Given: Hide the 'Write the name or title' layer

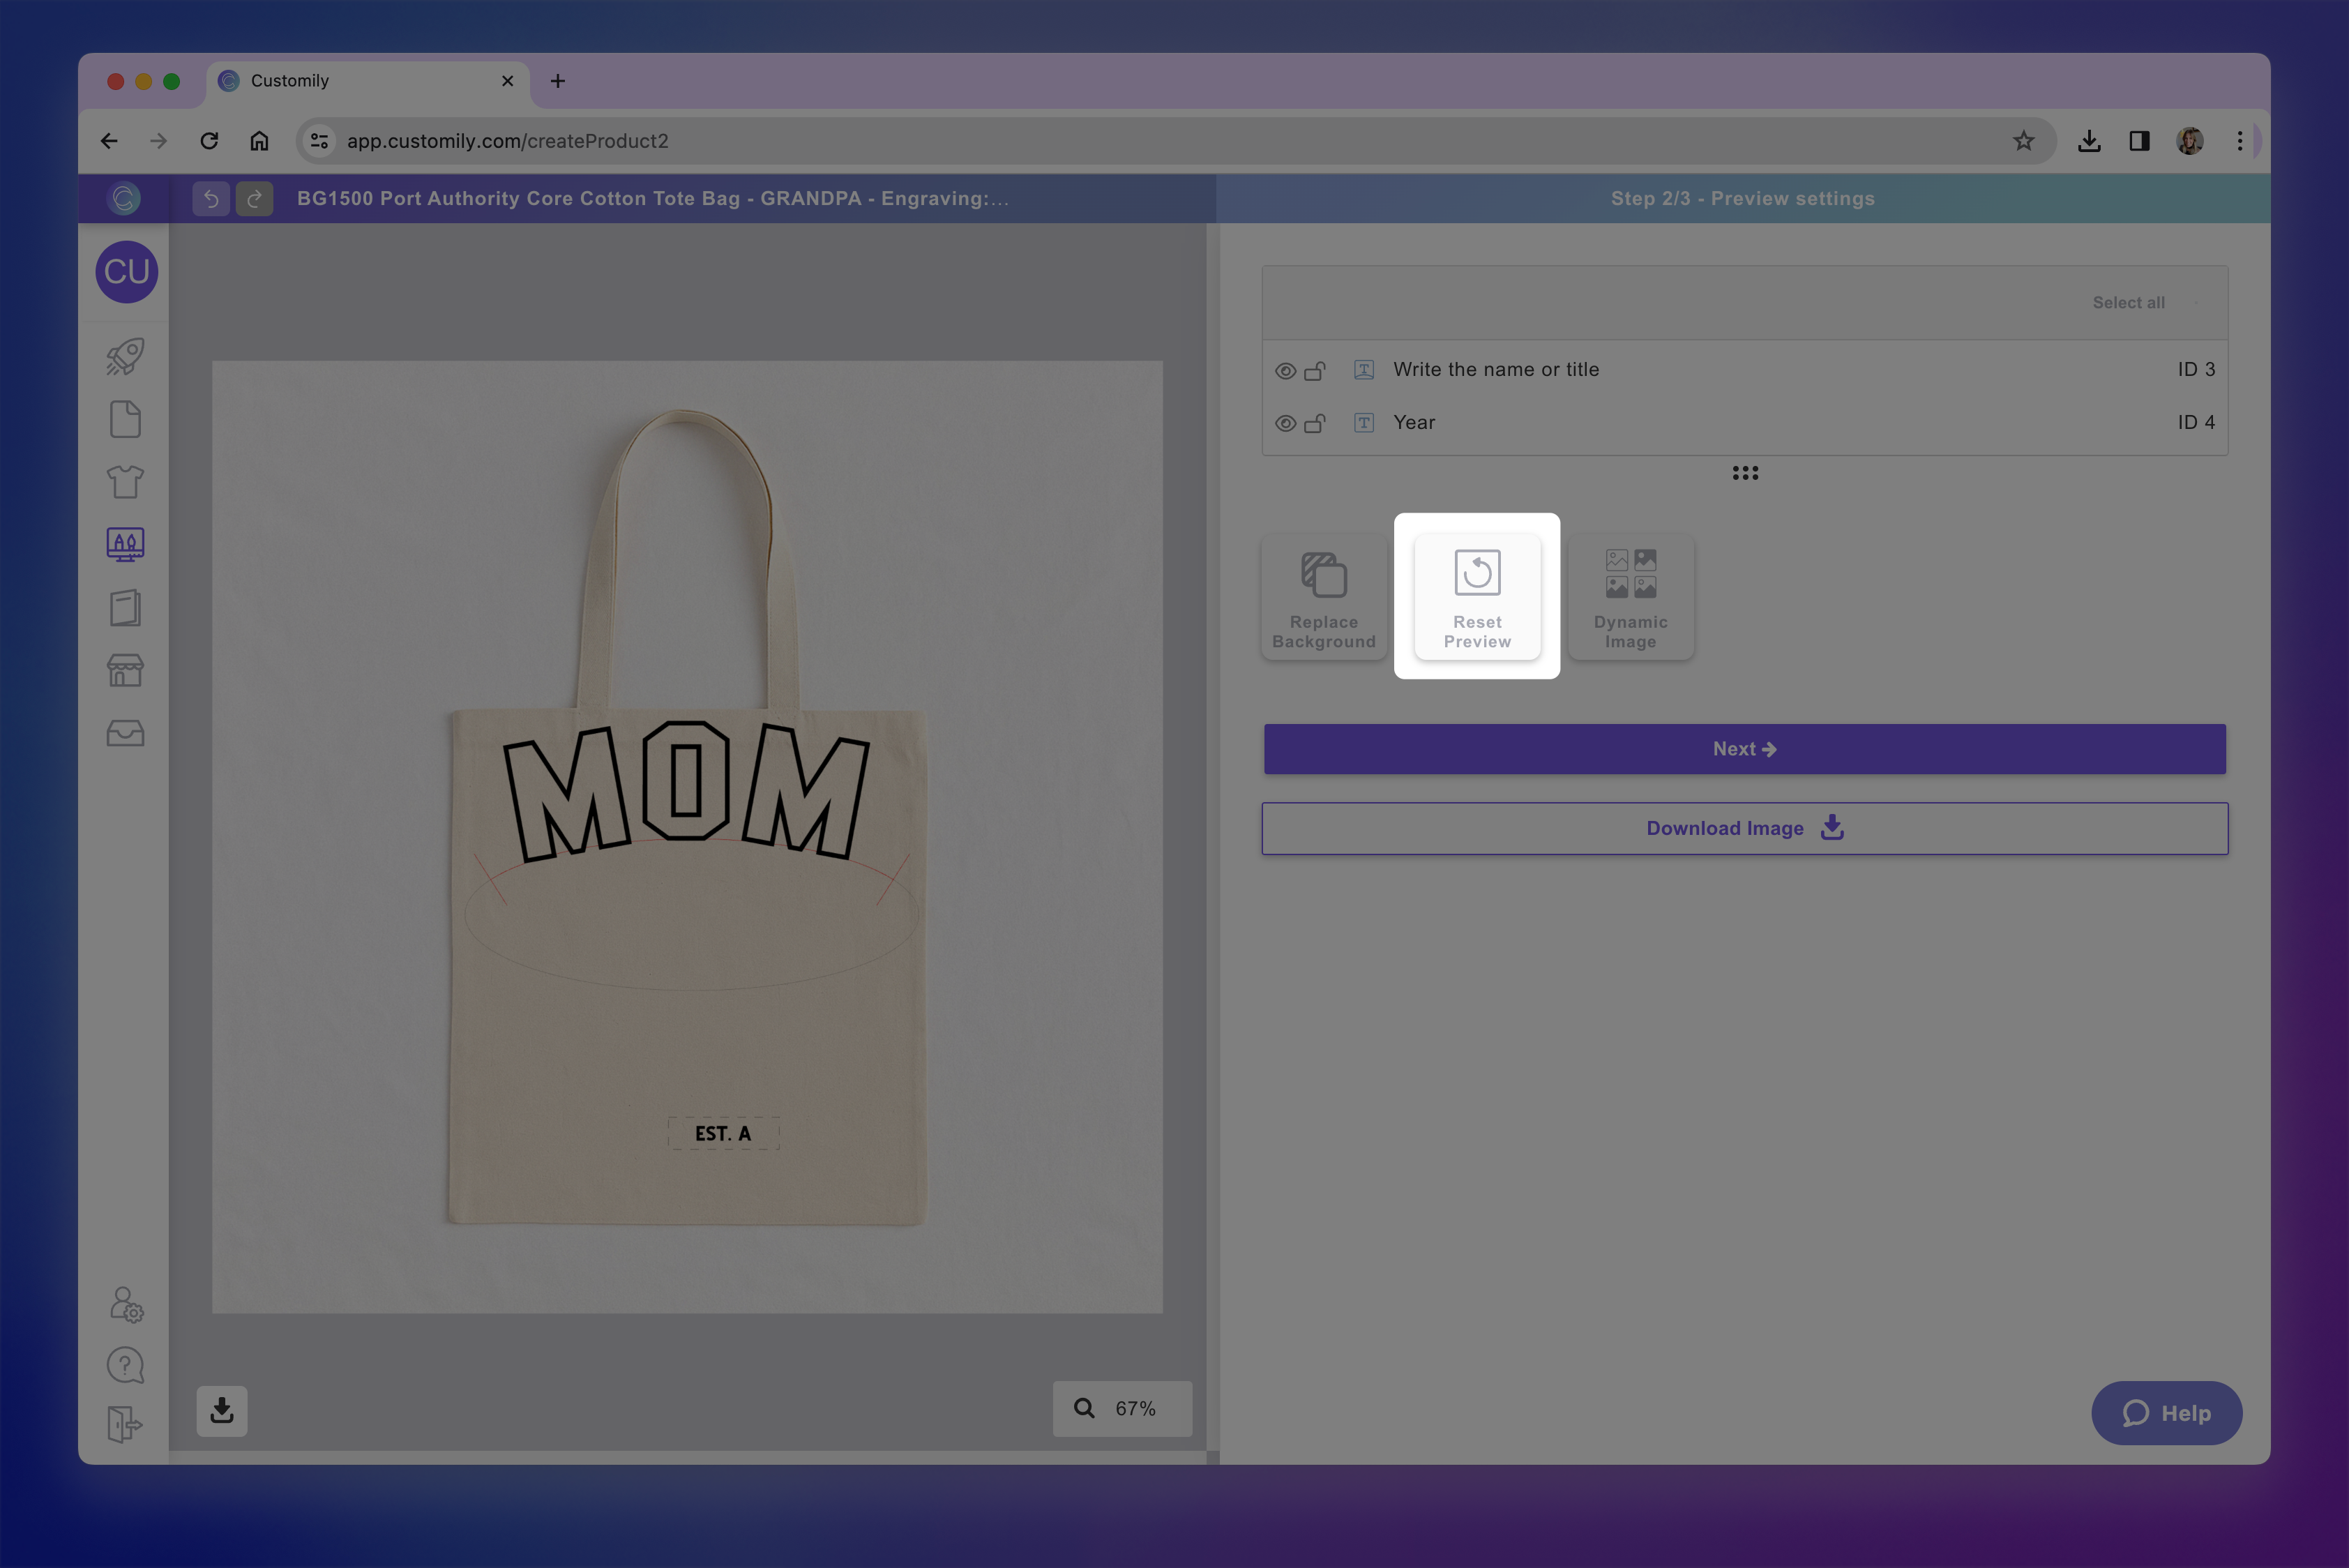Looking at the screenshot, I should [x=1285, y=371].
